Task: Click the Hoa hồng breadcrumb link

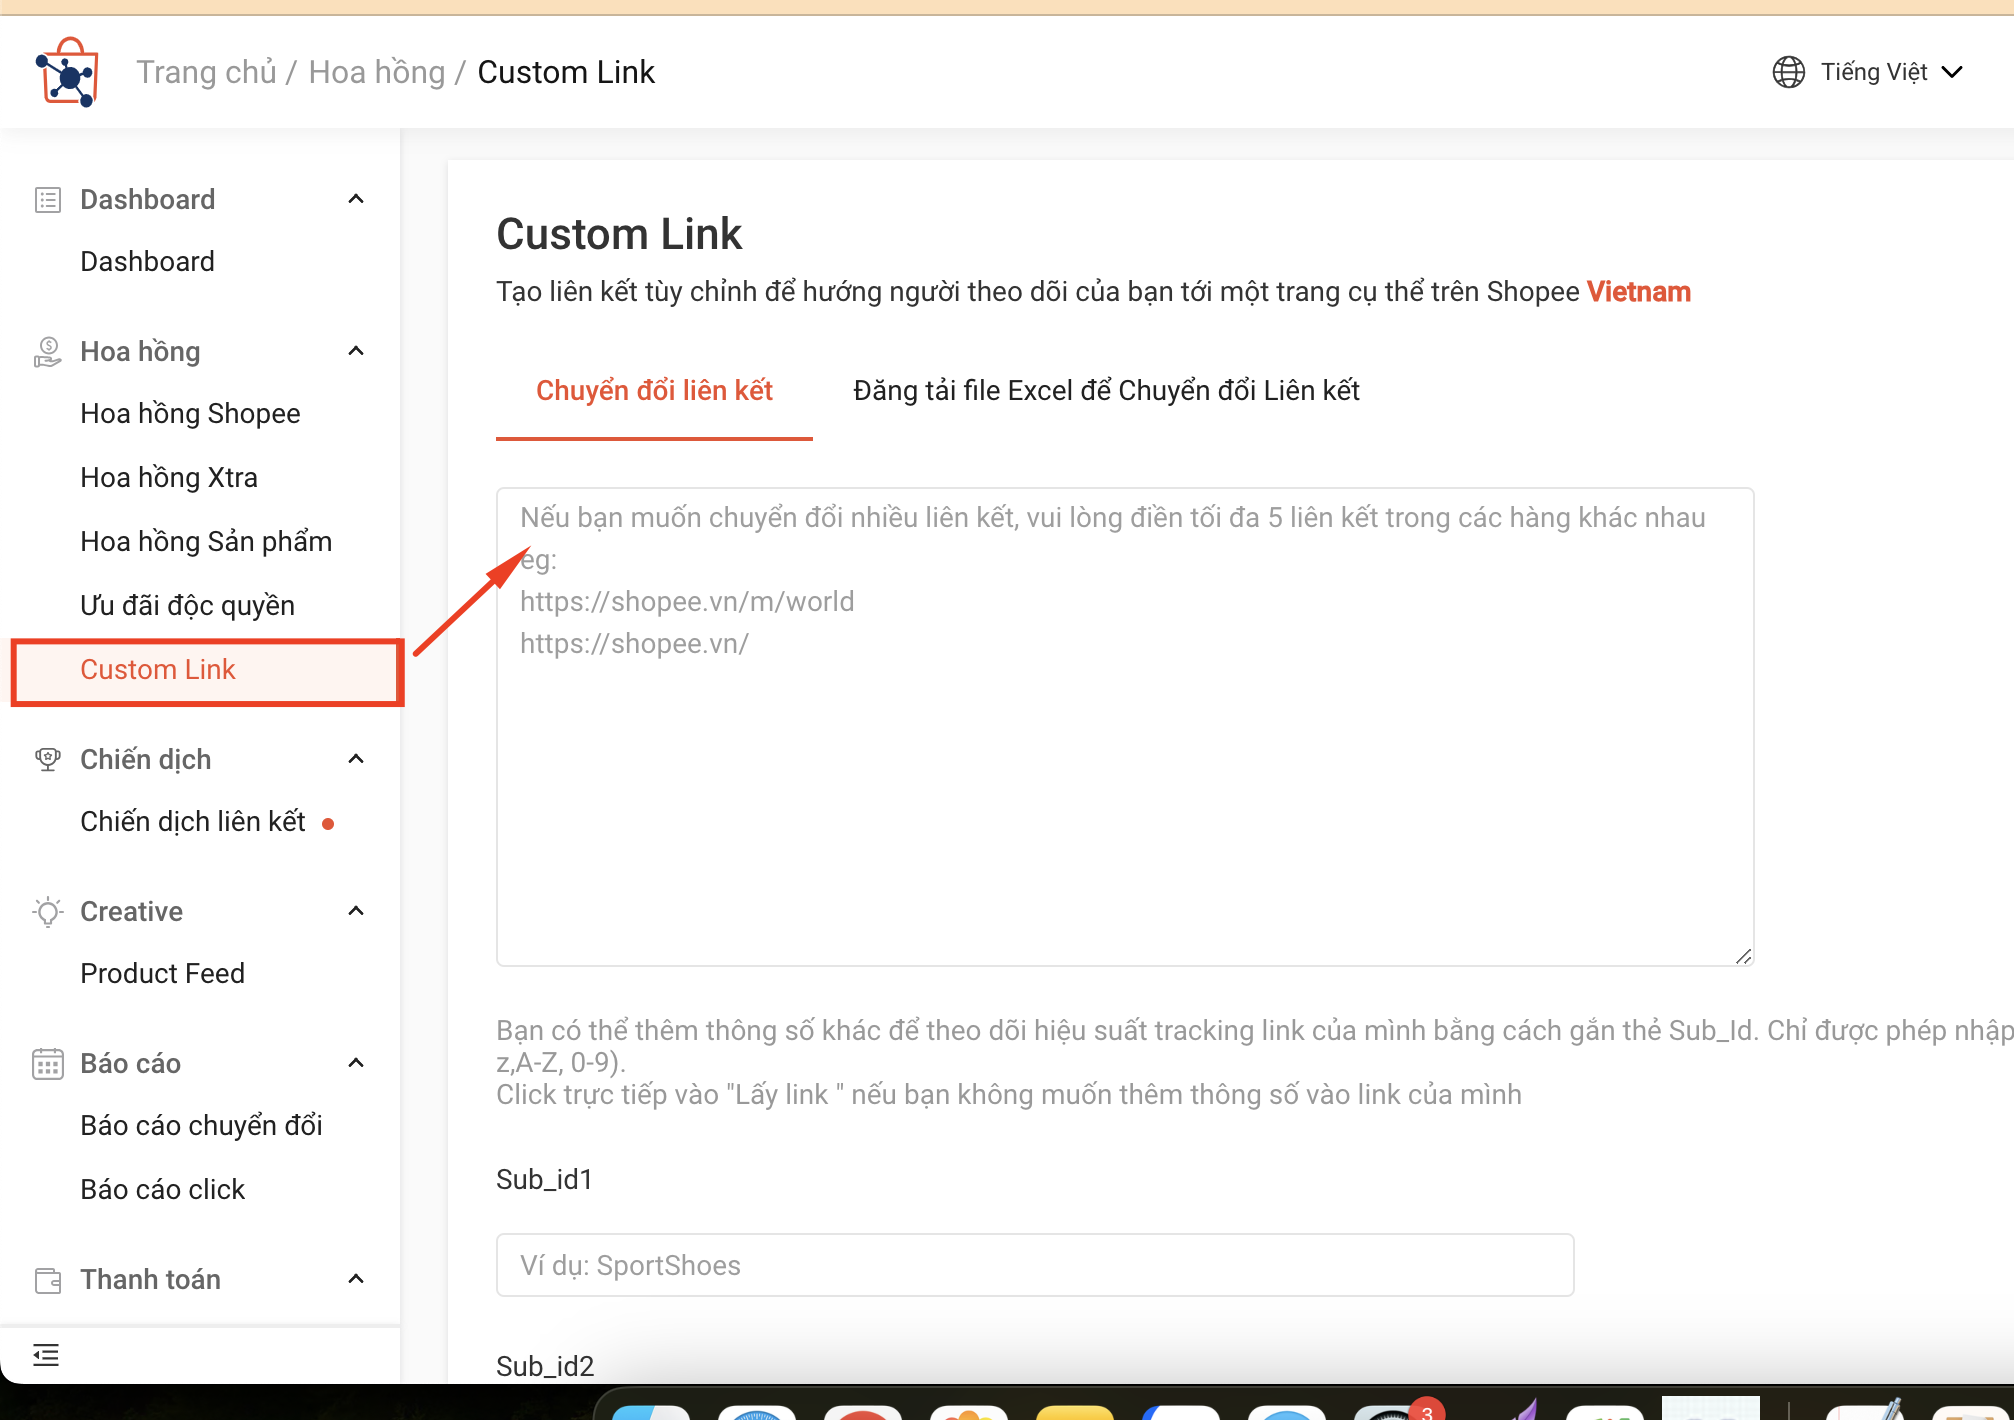Action: point(376,72)
